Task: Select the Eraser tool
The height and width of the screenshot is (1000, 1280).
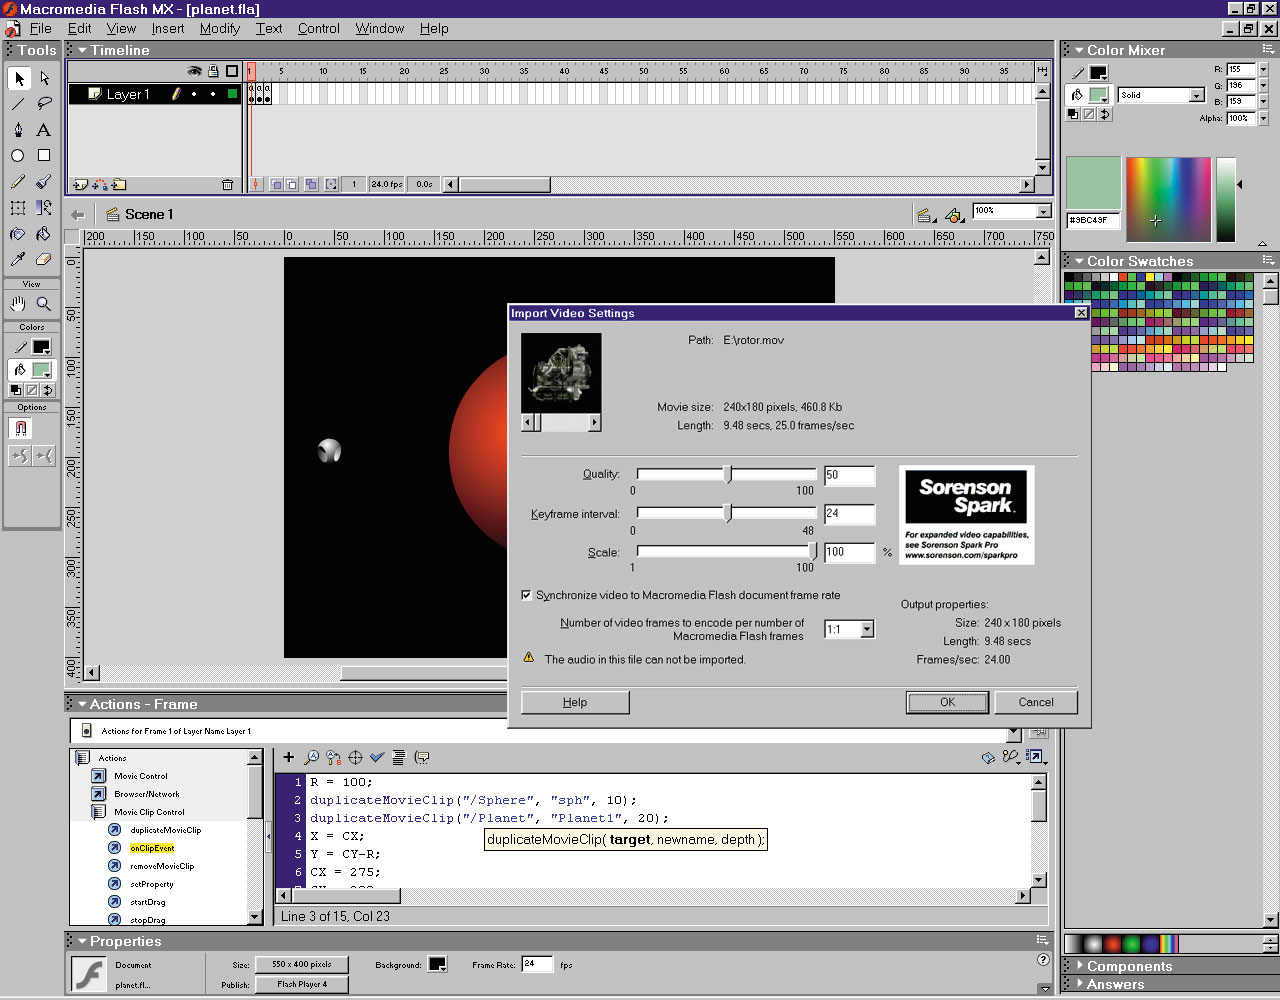Action: [44, 259]
